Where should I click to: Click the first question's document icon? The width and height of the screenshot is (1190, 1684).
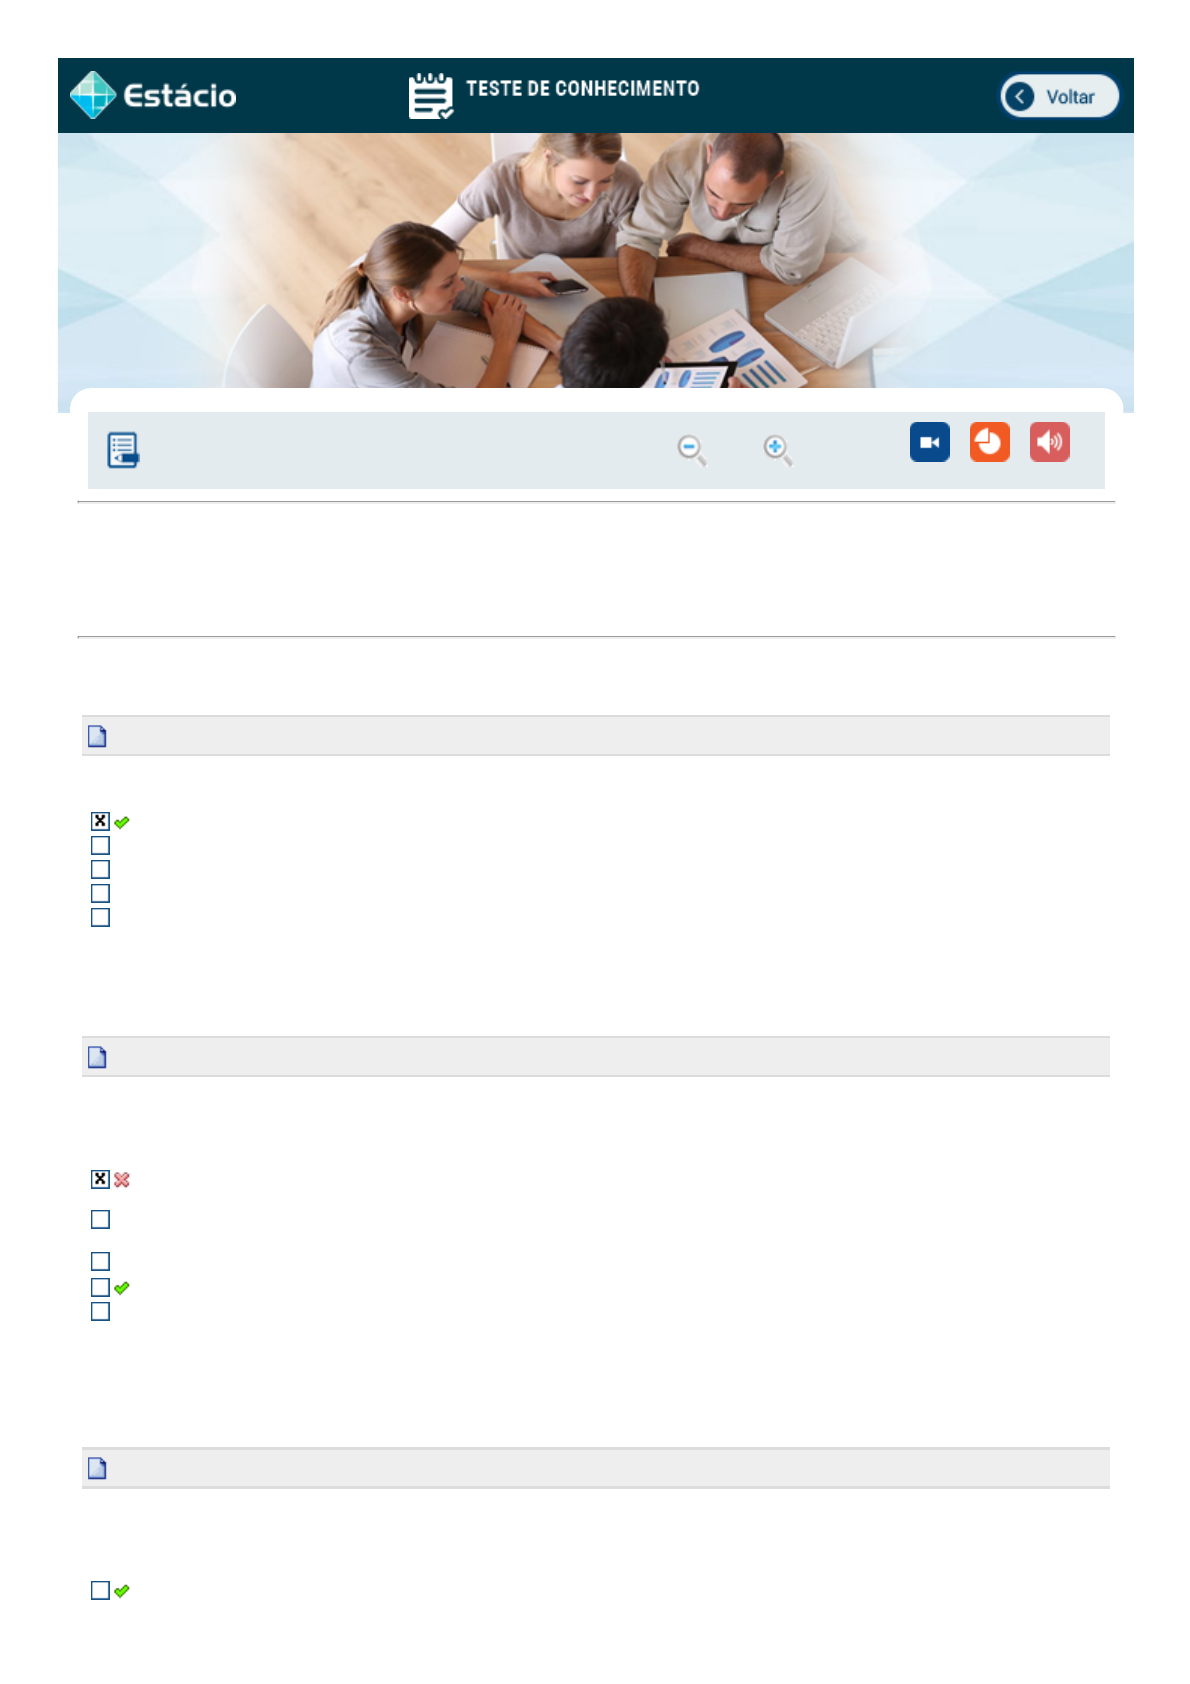click(97, 736)
